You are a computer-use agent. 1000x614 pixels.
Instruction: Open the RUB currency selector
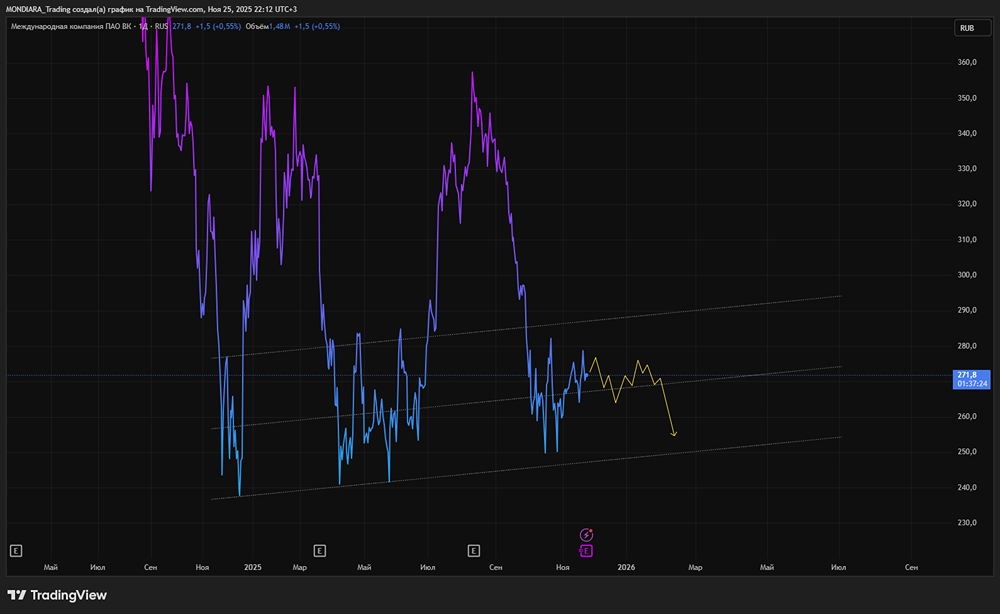(x=966, y=28)
